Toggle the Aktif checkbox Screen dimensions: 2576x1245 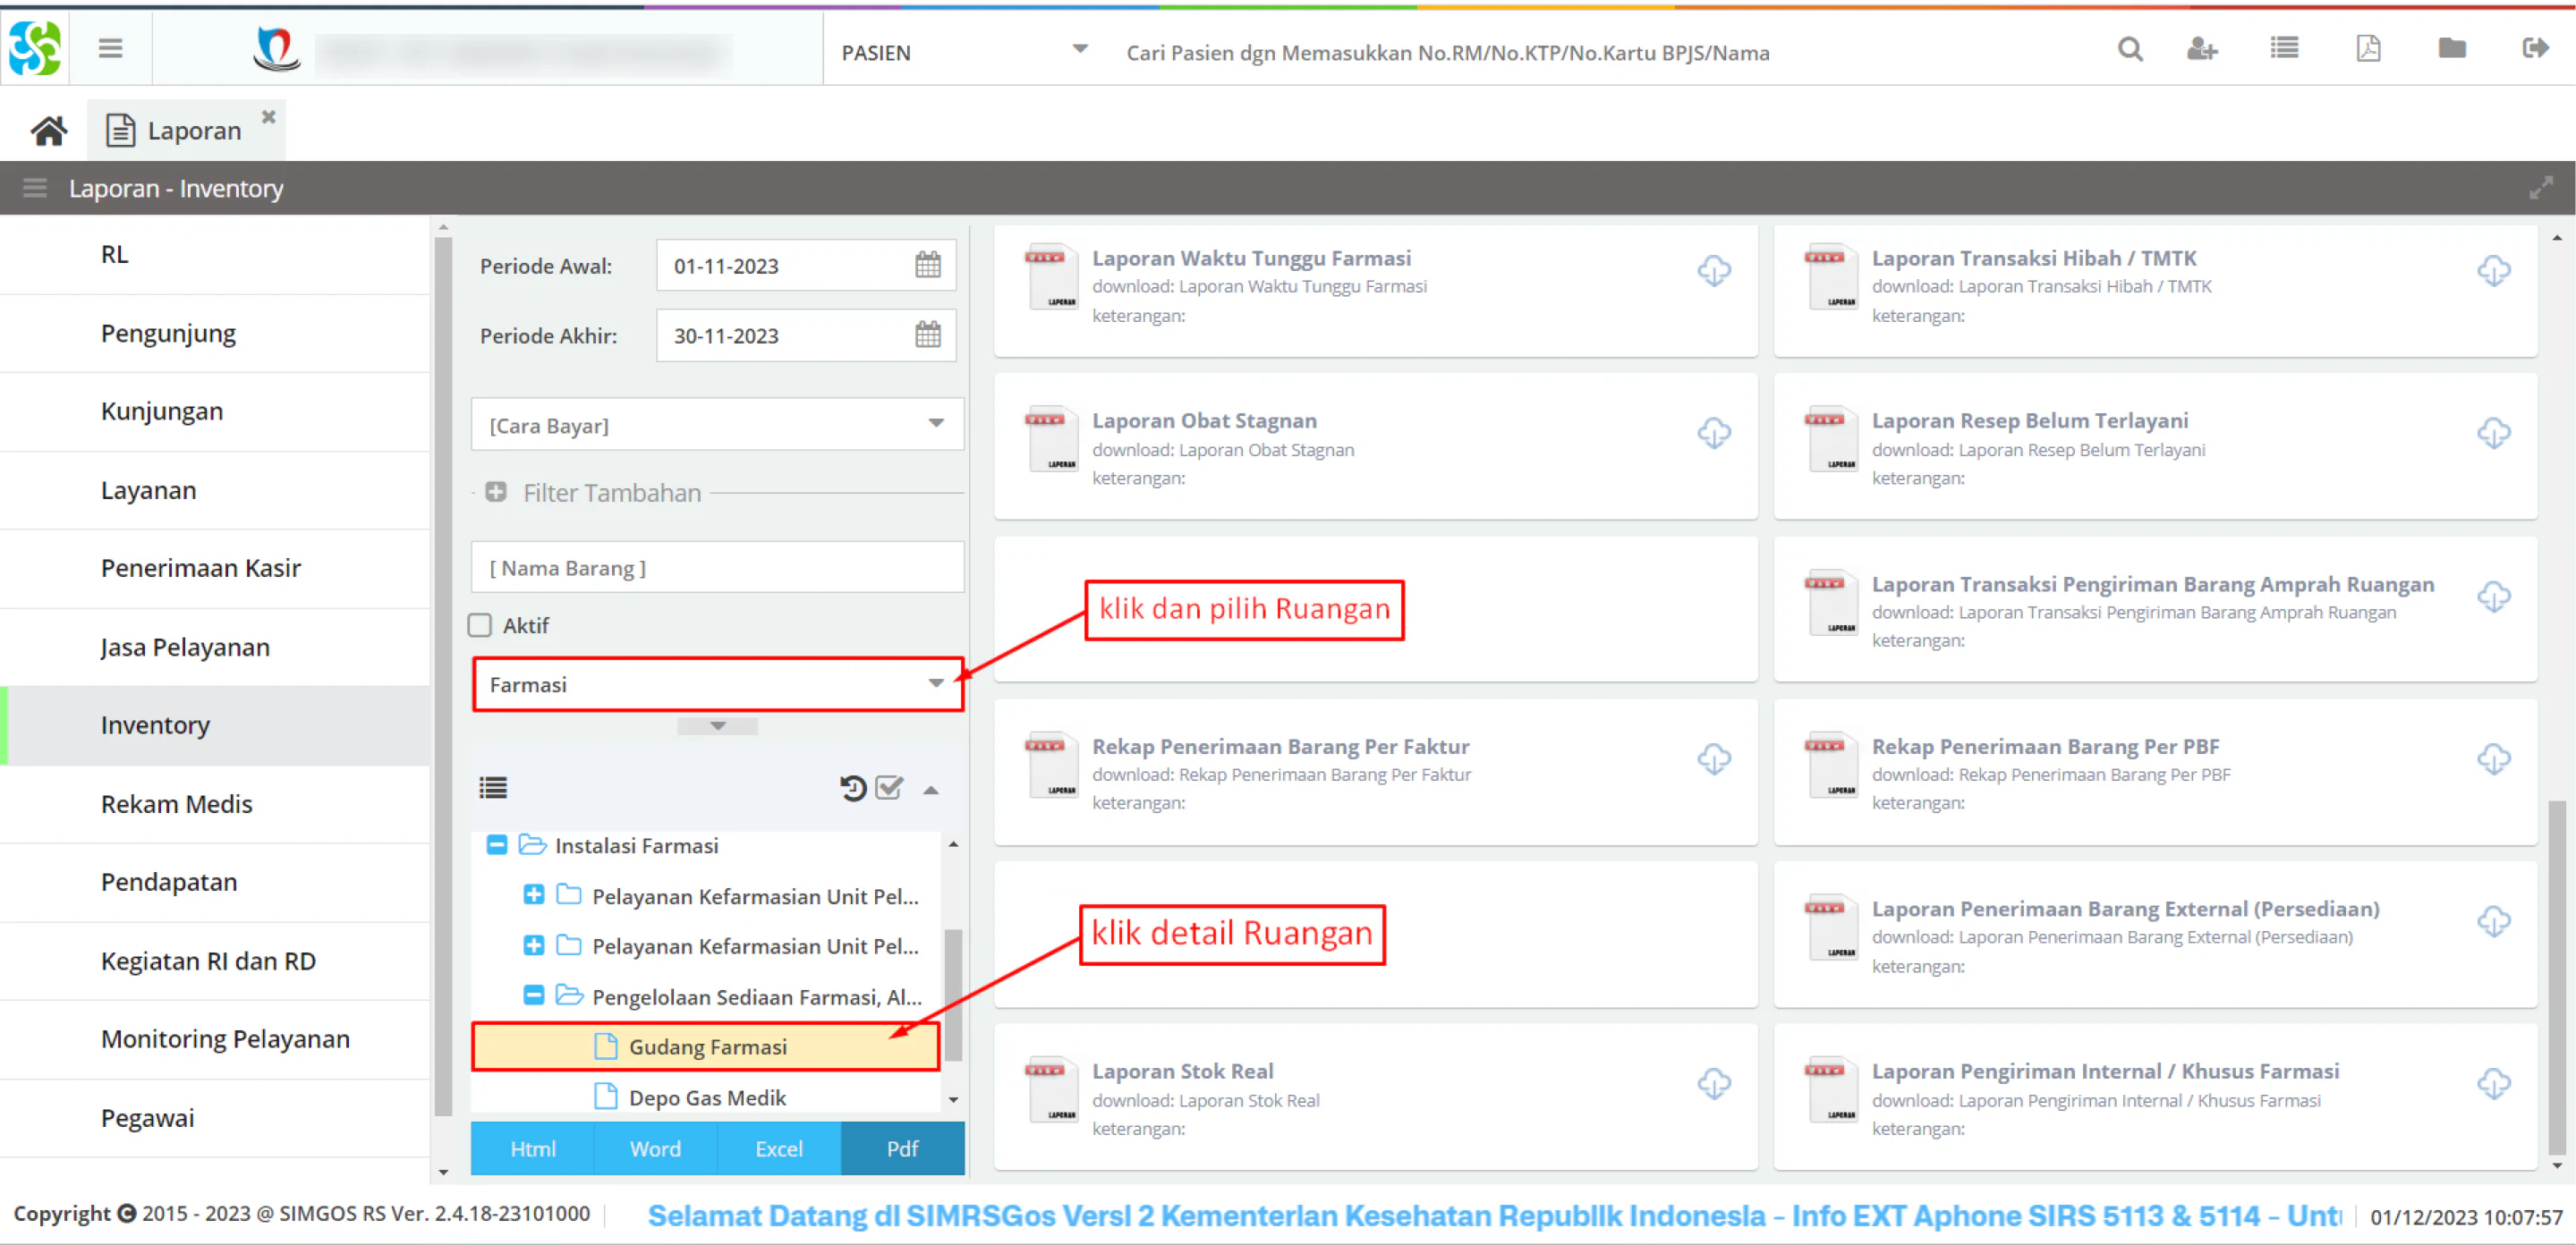point(480,626)
